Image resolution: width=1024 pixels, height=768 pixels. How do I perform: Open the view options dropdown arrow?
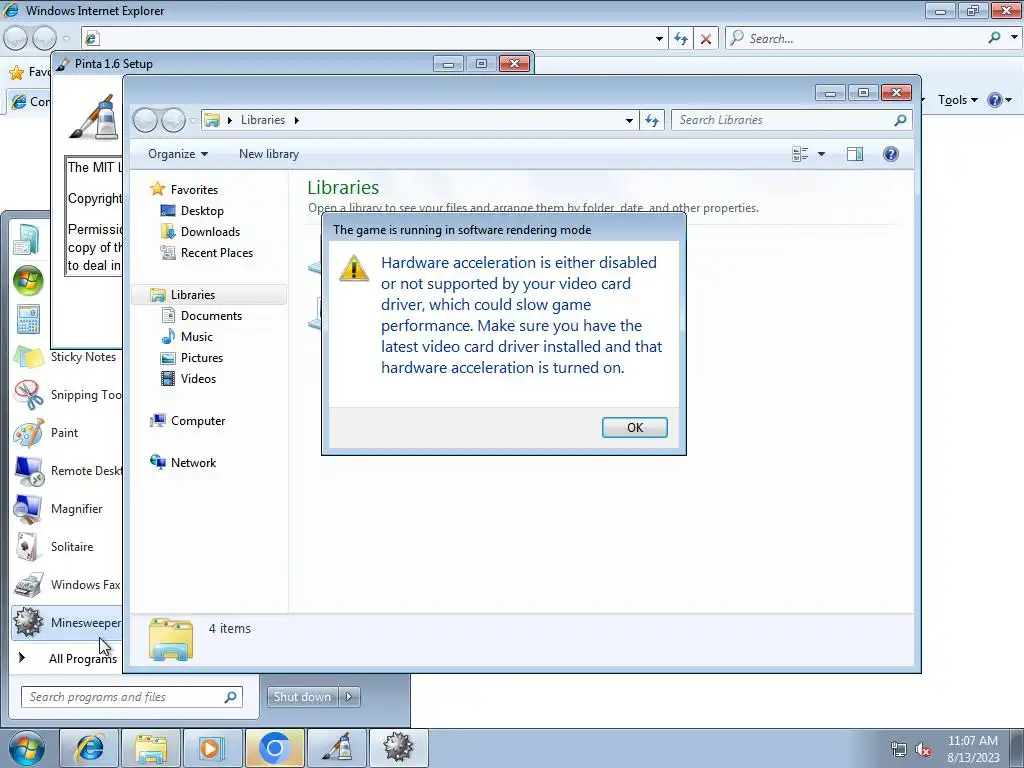pyautogui.click(x=822, y=154)
